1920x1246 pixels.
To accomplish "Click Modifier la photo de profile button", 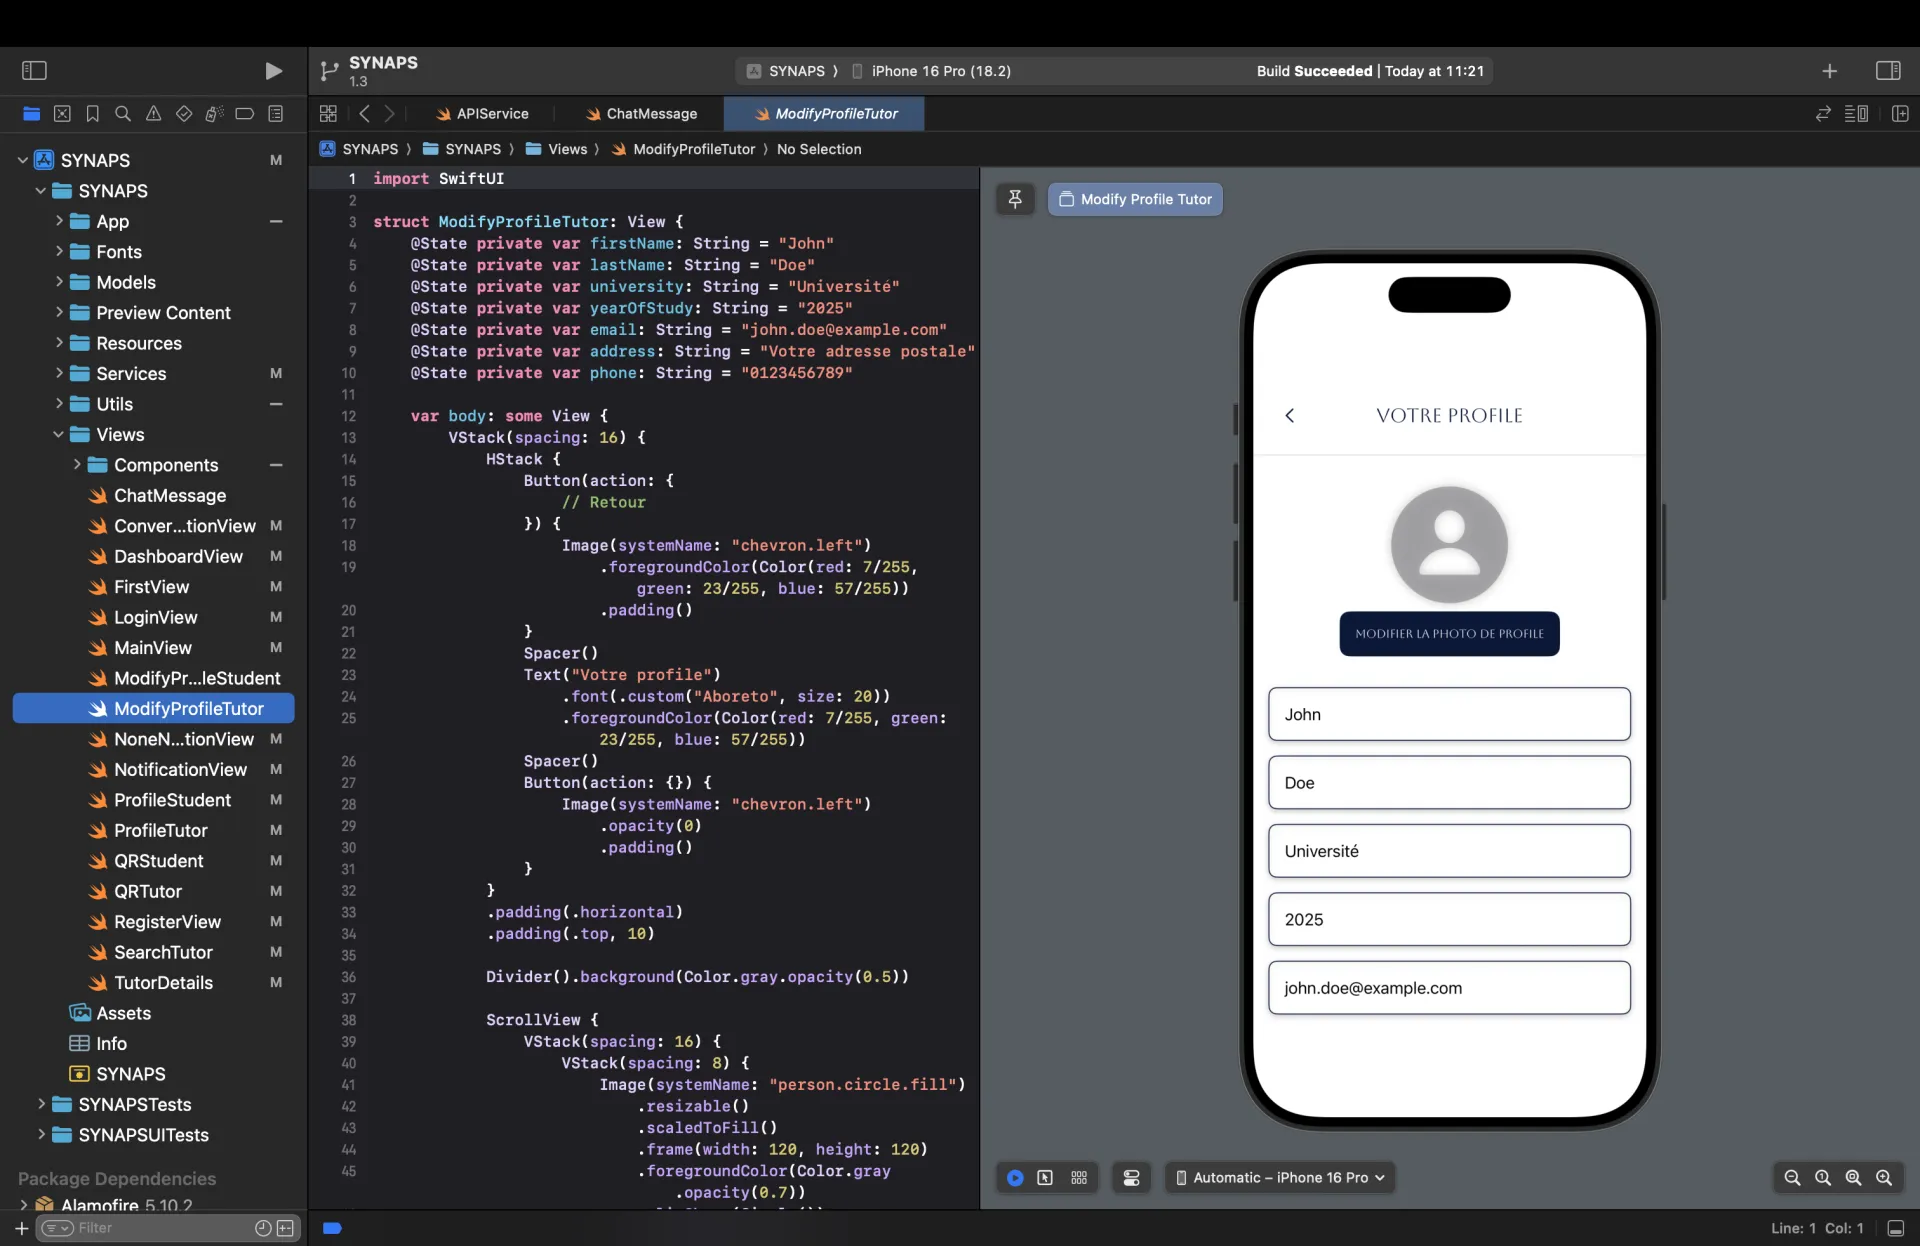I will [x=1449, y=634].
